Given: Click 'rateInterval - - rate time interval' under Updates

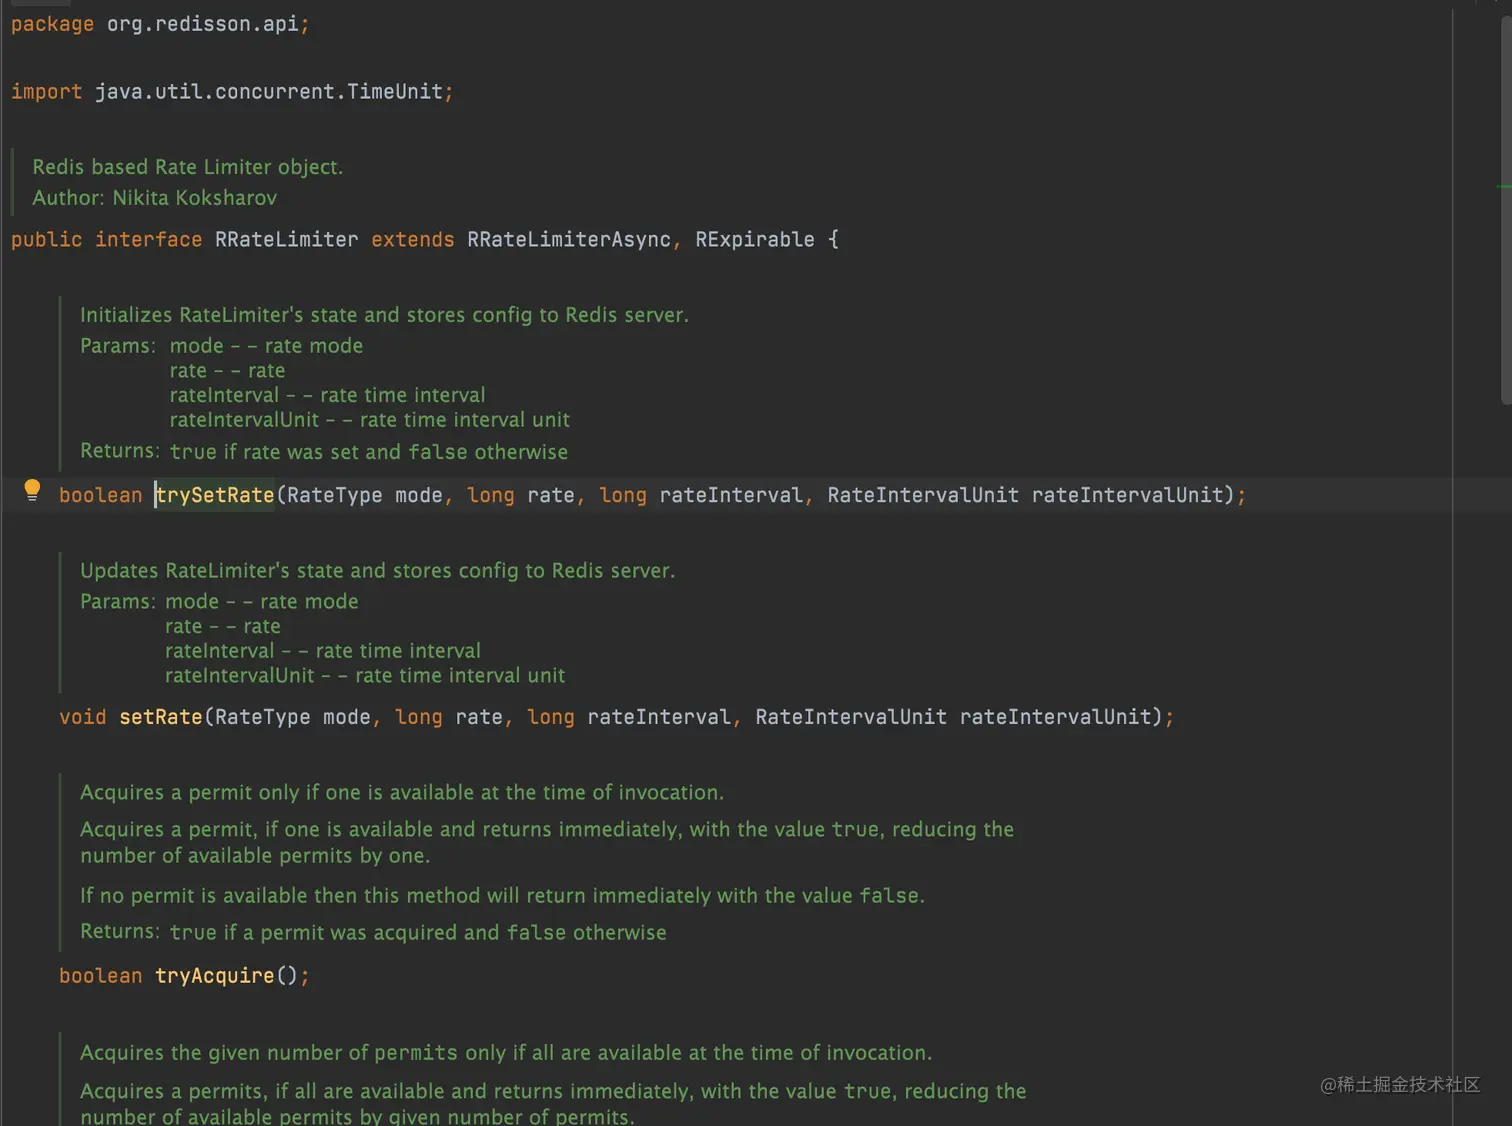Looking at the screenshot, I should [x=323, y=651].
